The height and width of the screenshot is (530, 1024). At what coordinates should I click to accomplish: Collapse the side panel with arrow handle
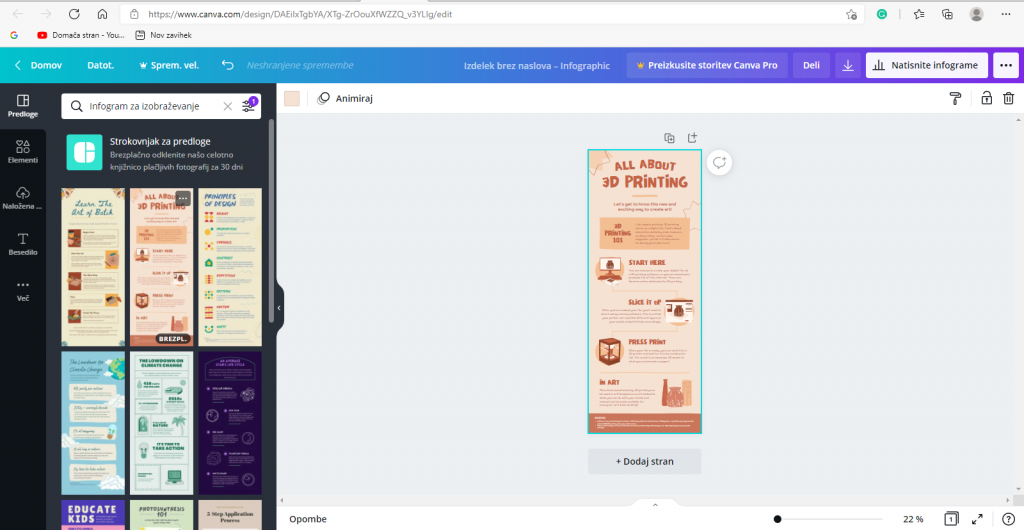click(280, 307)
